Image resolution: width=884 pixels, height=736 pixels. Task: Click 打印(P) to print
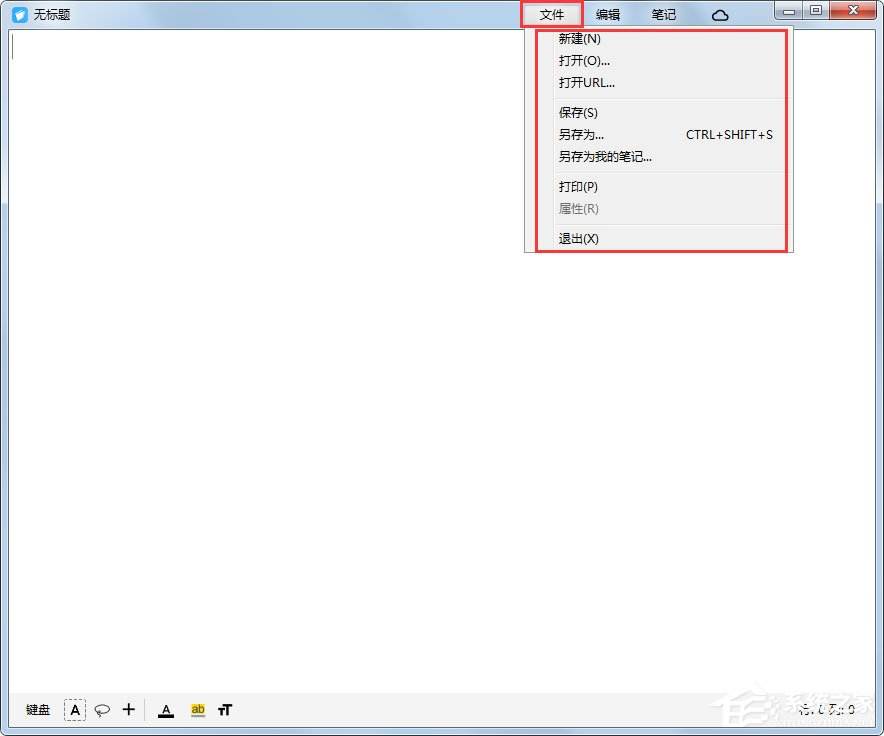coord(578,187)
